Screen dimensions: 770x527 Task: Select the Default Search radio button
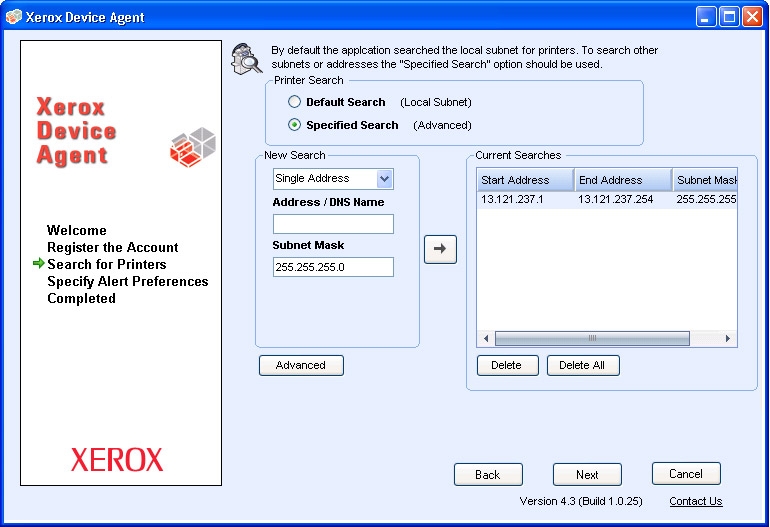(x=294, y=102)
